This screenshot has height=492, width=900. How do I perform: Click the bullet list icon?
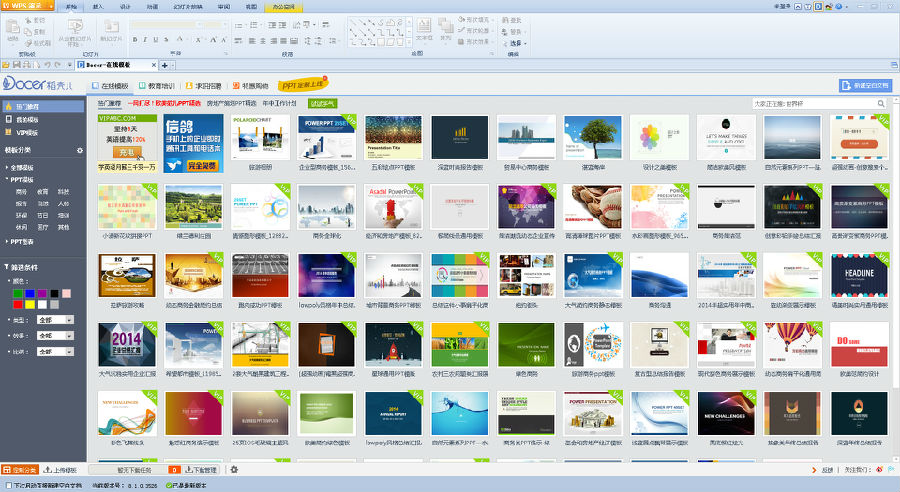[x=239, y=25]
